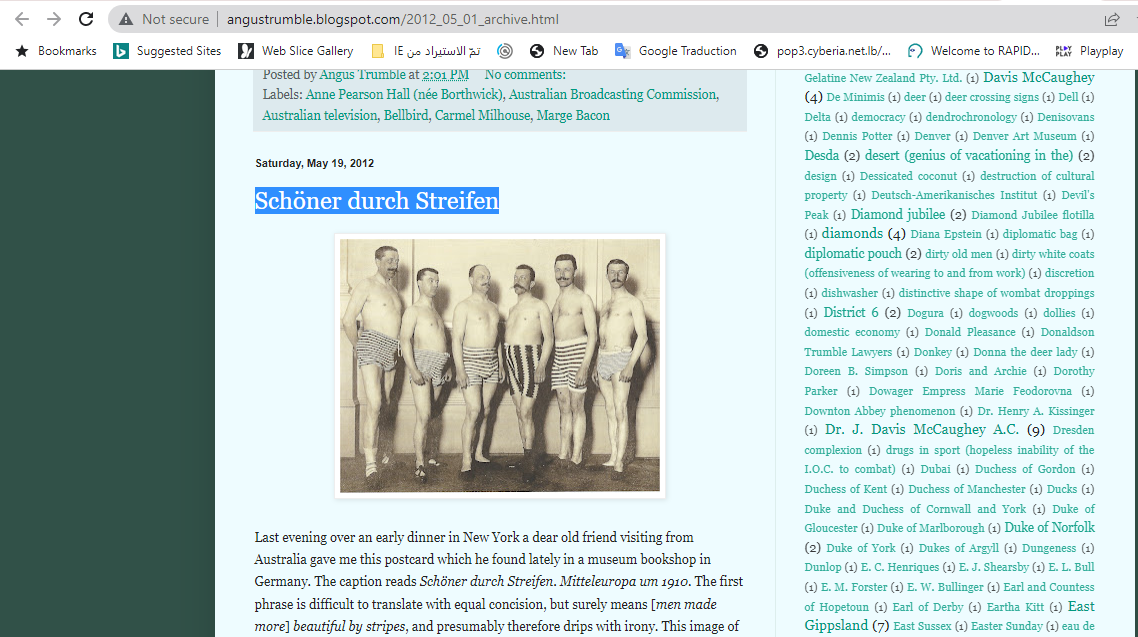Open the Suggested Sites bookmark
Viewport: 1138px width, 637px height.
[x=167, y=51]
